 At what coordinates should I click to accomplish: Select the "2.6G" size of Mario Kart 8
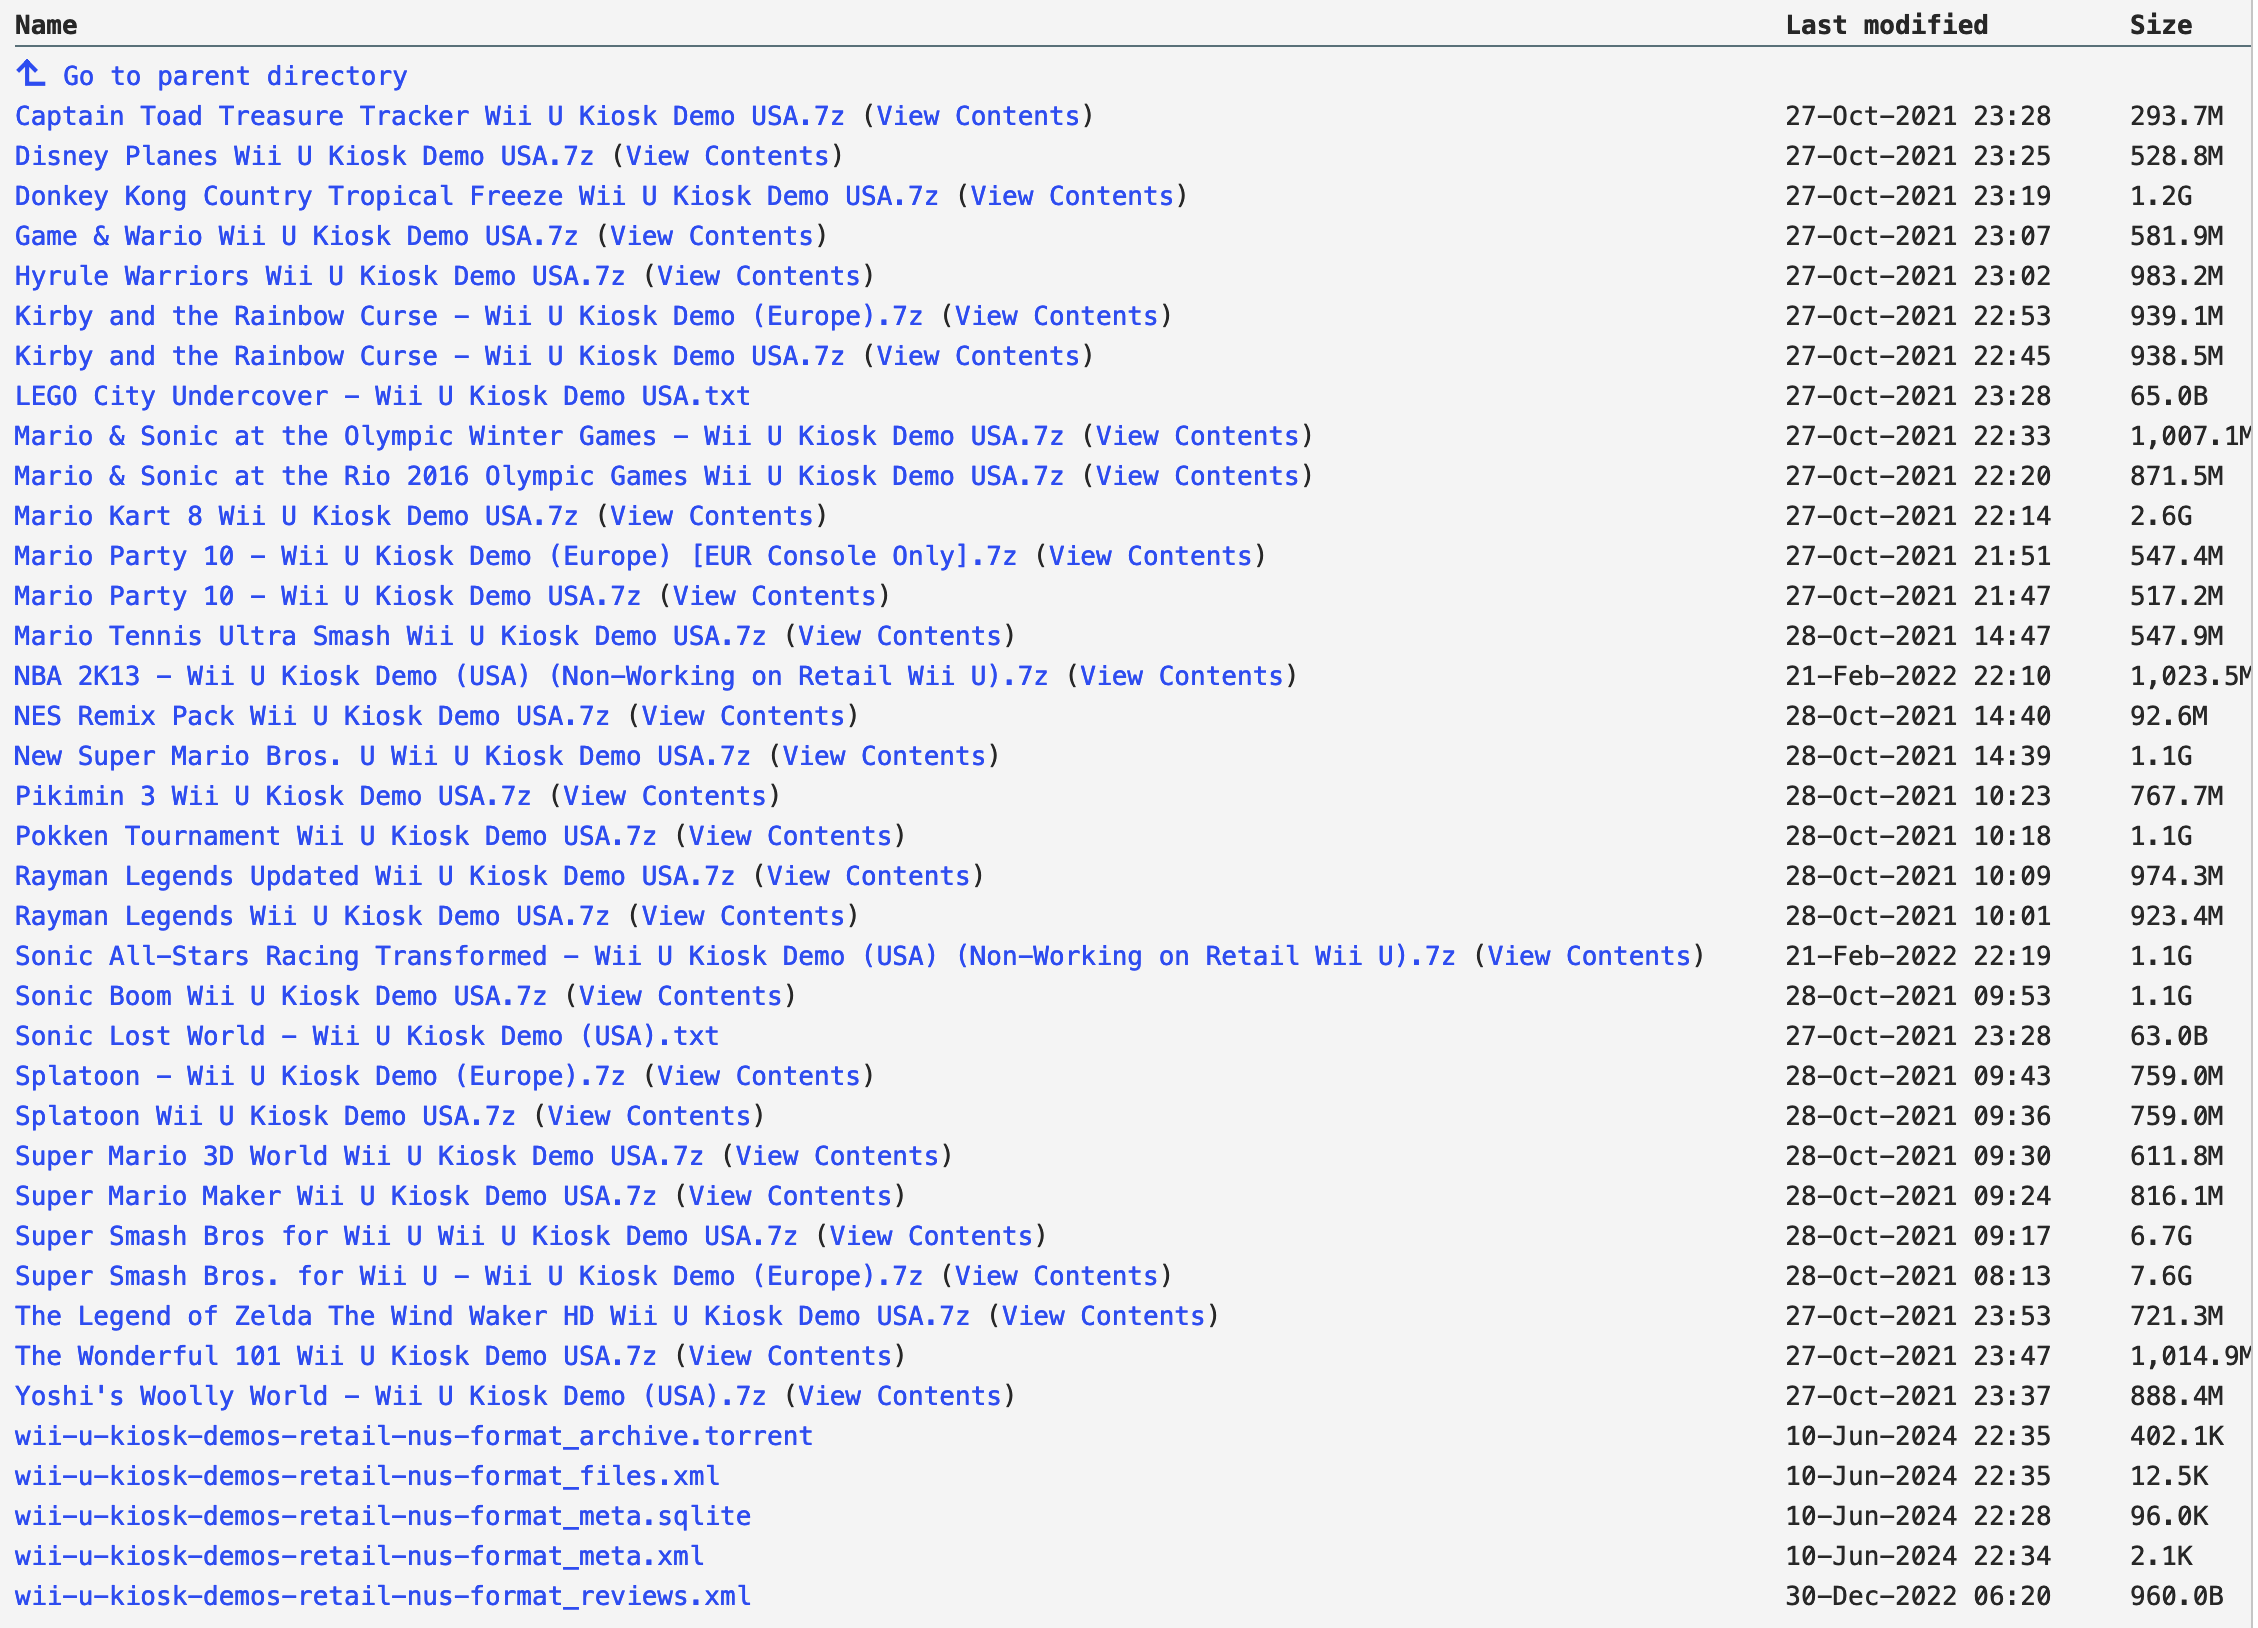point(2161,516)
